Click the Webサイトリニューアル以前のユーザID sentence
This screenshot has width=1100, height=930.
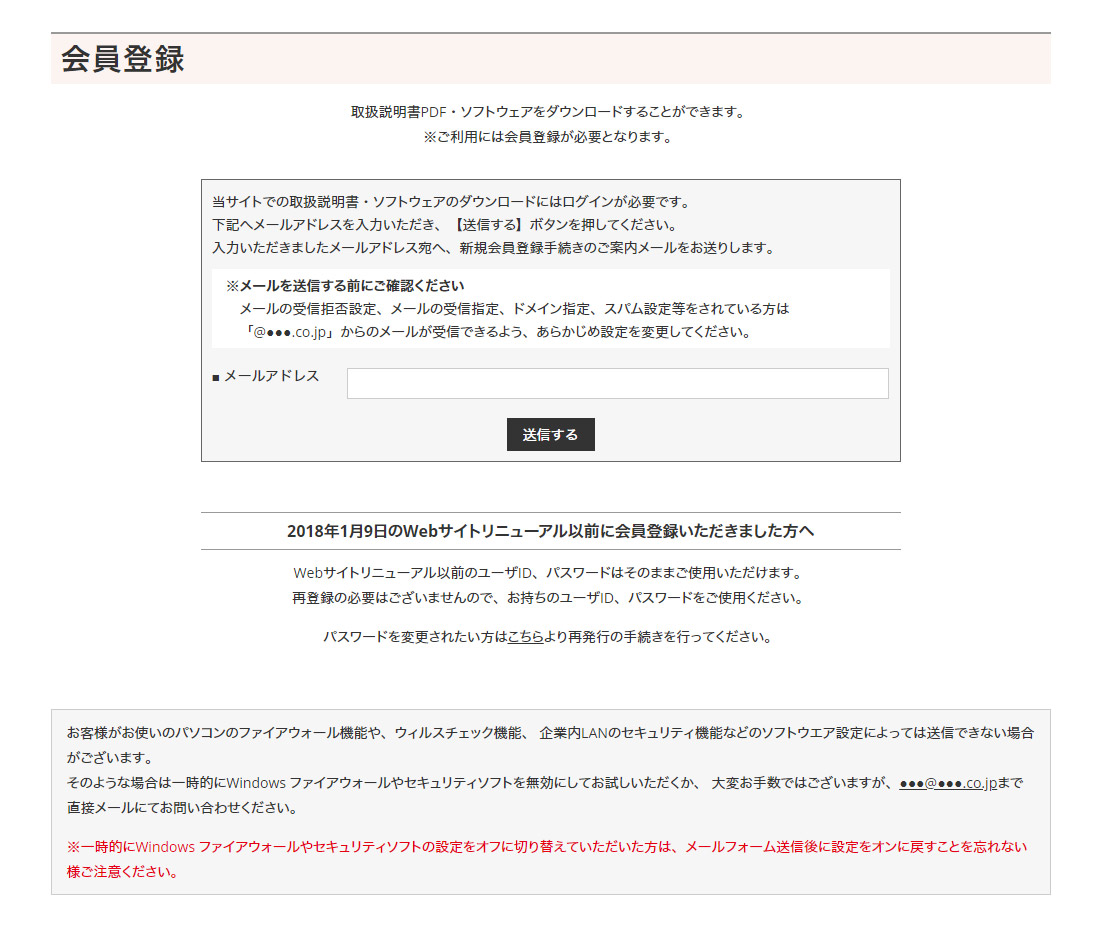click(549, 572)
